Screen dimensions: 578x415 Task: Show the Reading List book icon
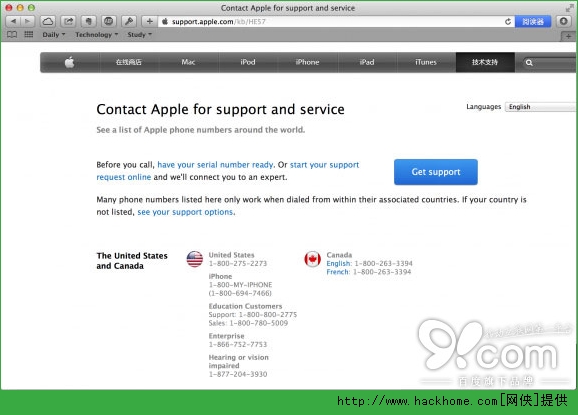[x=12, y=35]
